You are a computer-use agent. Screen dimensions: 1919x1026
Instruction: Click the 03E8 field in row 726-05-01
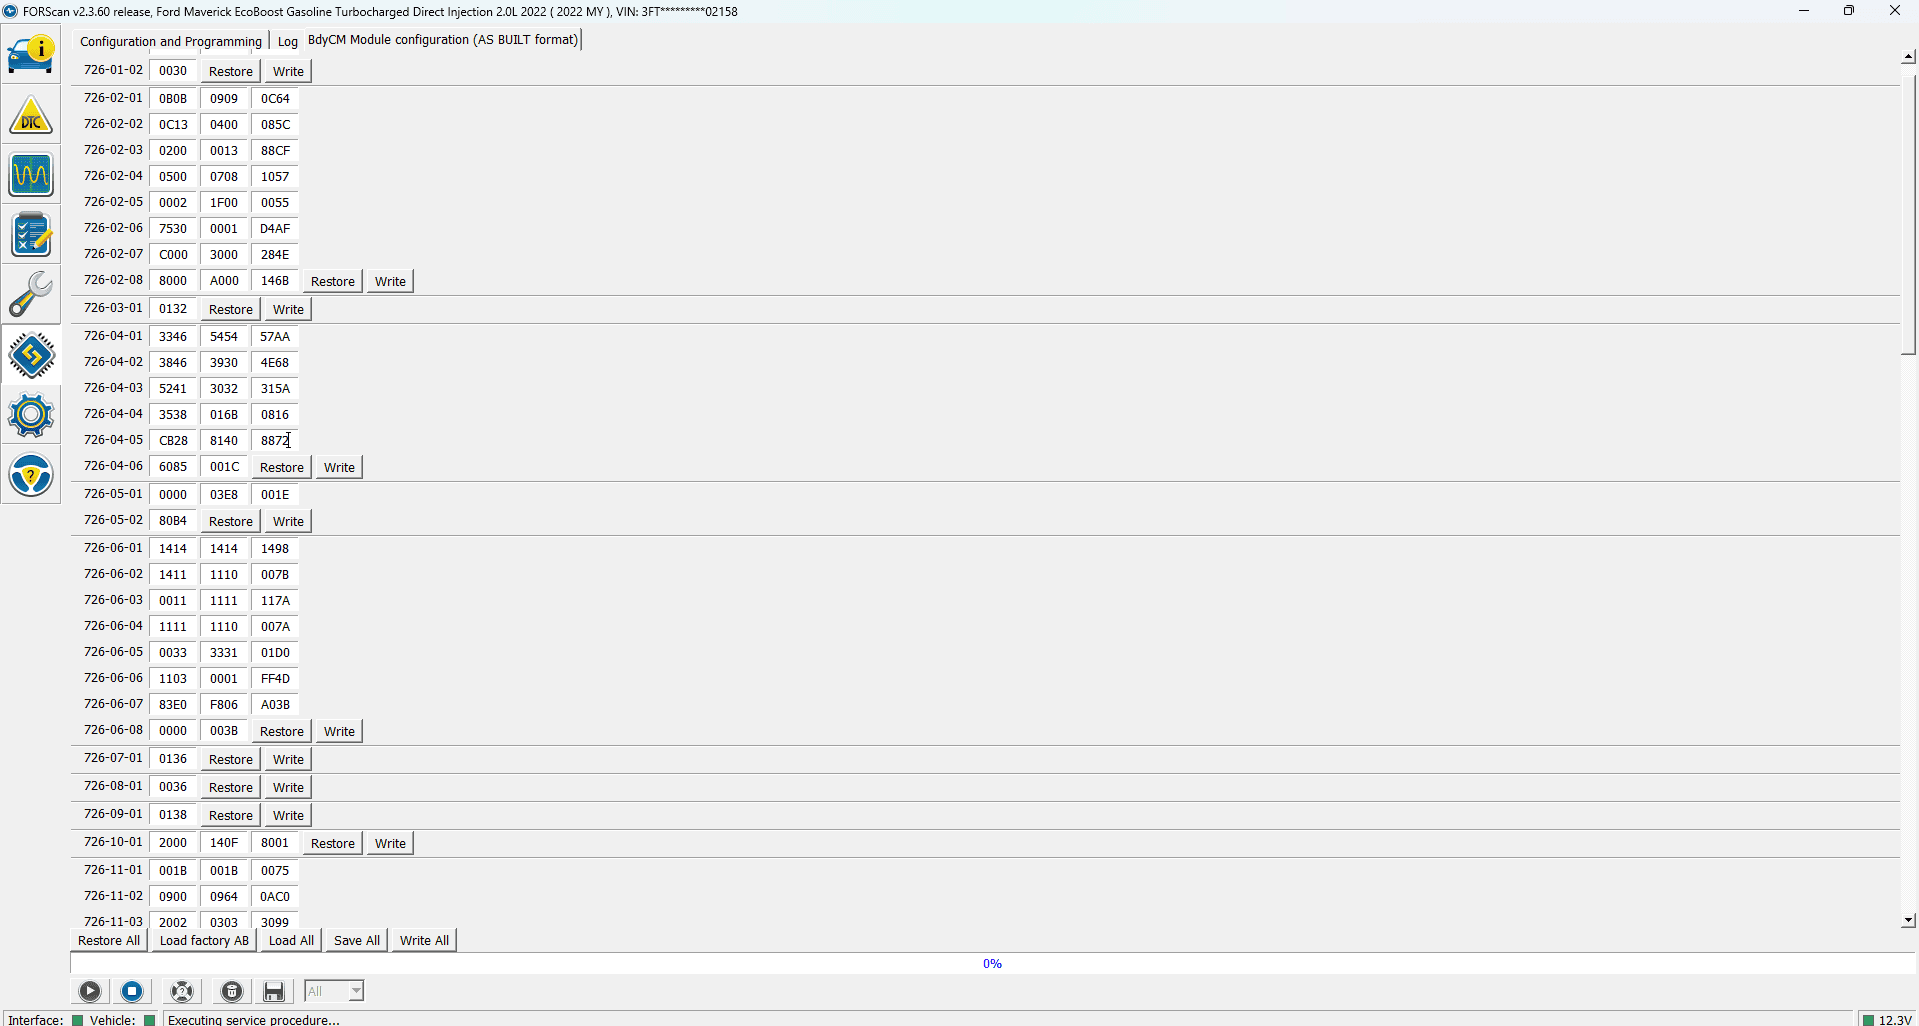pos(224,494)
